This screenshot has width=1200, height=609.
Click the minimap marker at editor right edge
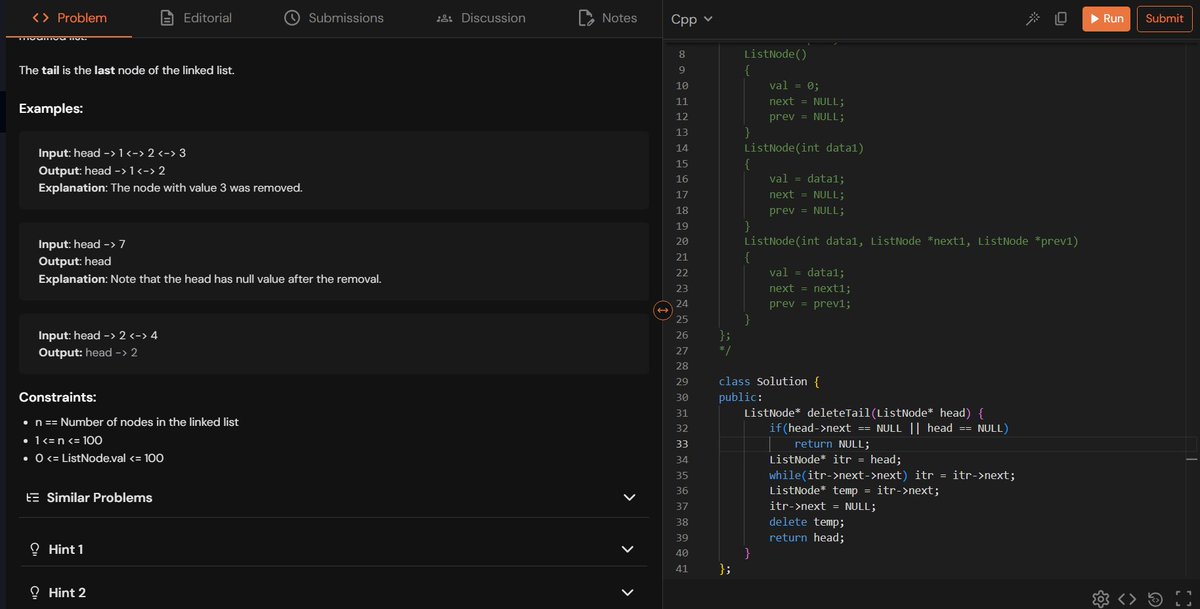(x=1190, y=458)
